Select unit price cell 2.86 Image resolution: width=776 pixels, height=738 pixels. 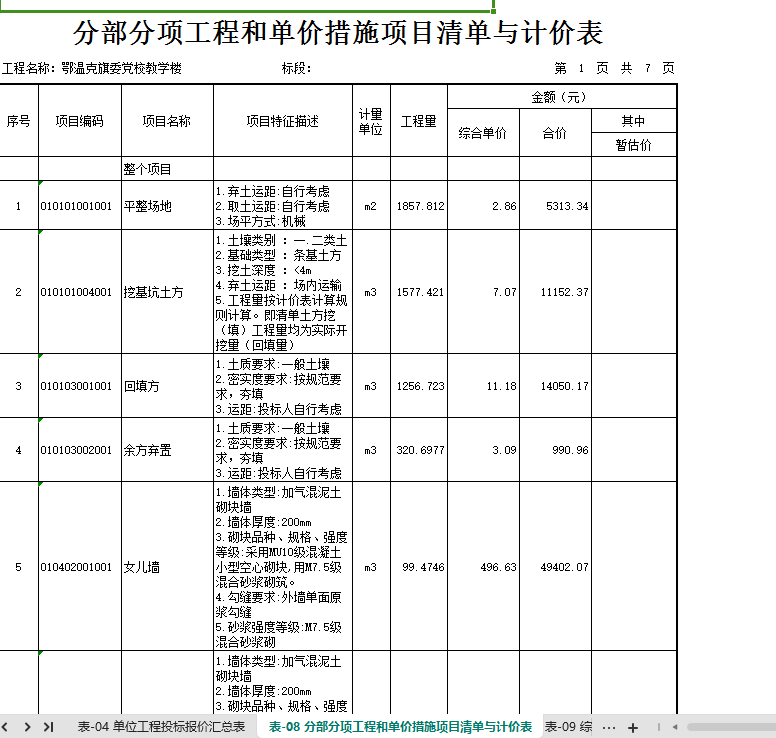coord(484,205)
